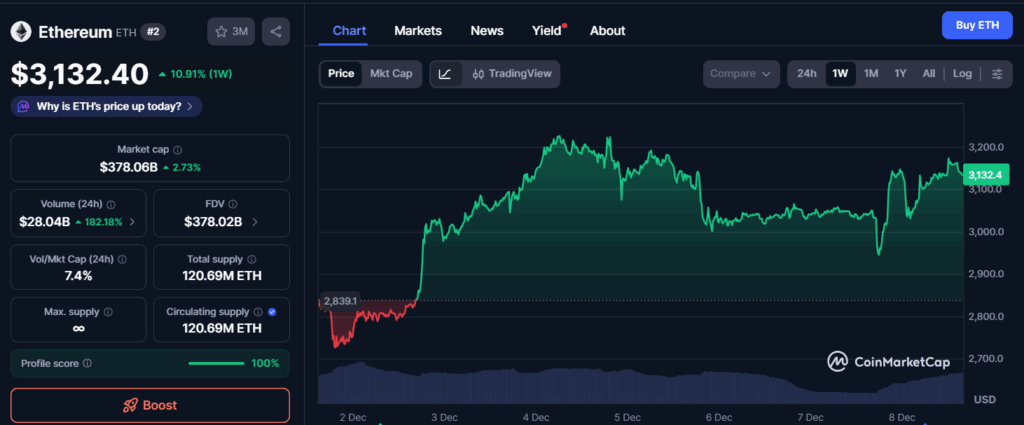Viewport: 1024px width, 425px height.
Task: Click the Profile score progress bar
Action: click(x=216, y=363)
